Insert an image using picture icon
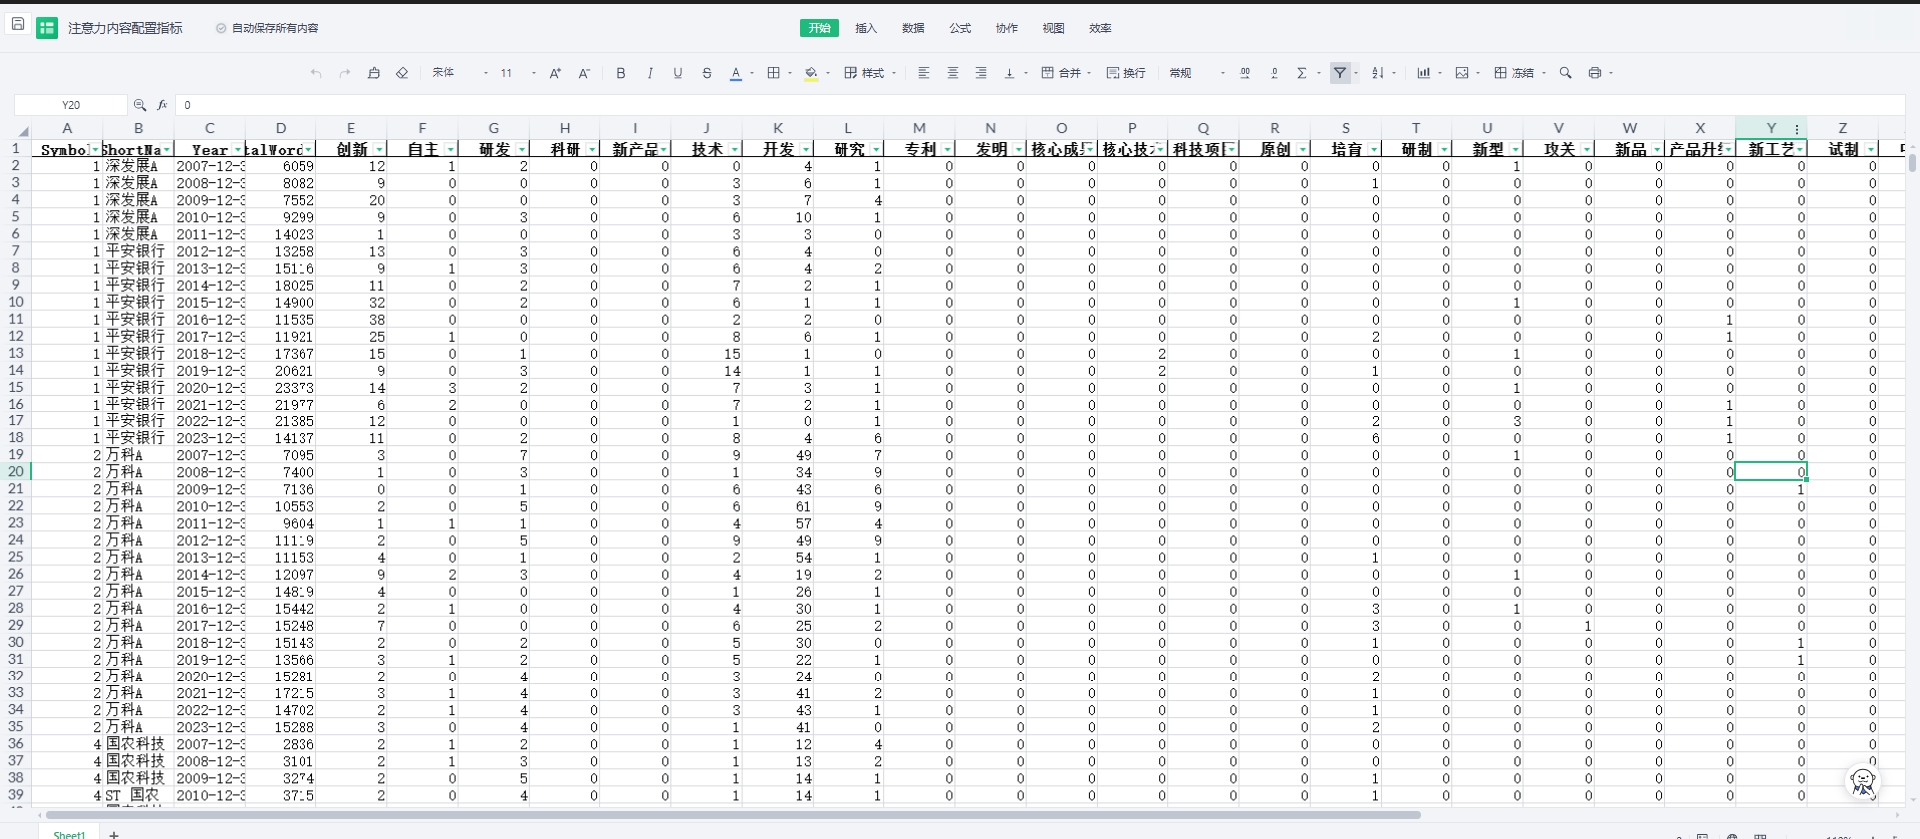This screenshot has width=1920, height=839. [x=1462, y=73]
